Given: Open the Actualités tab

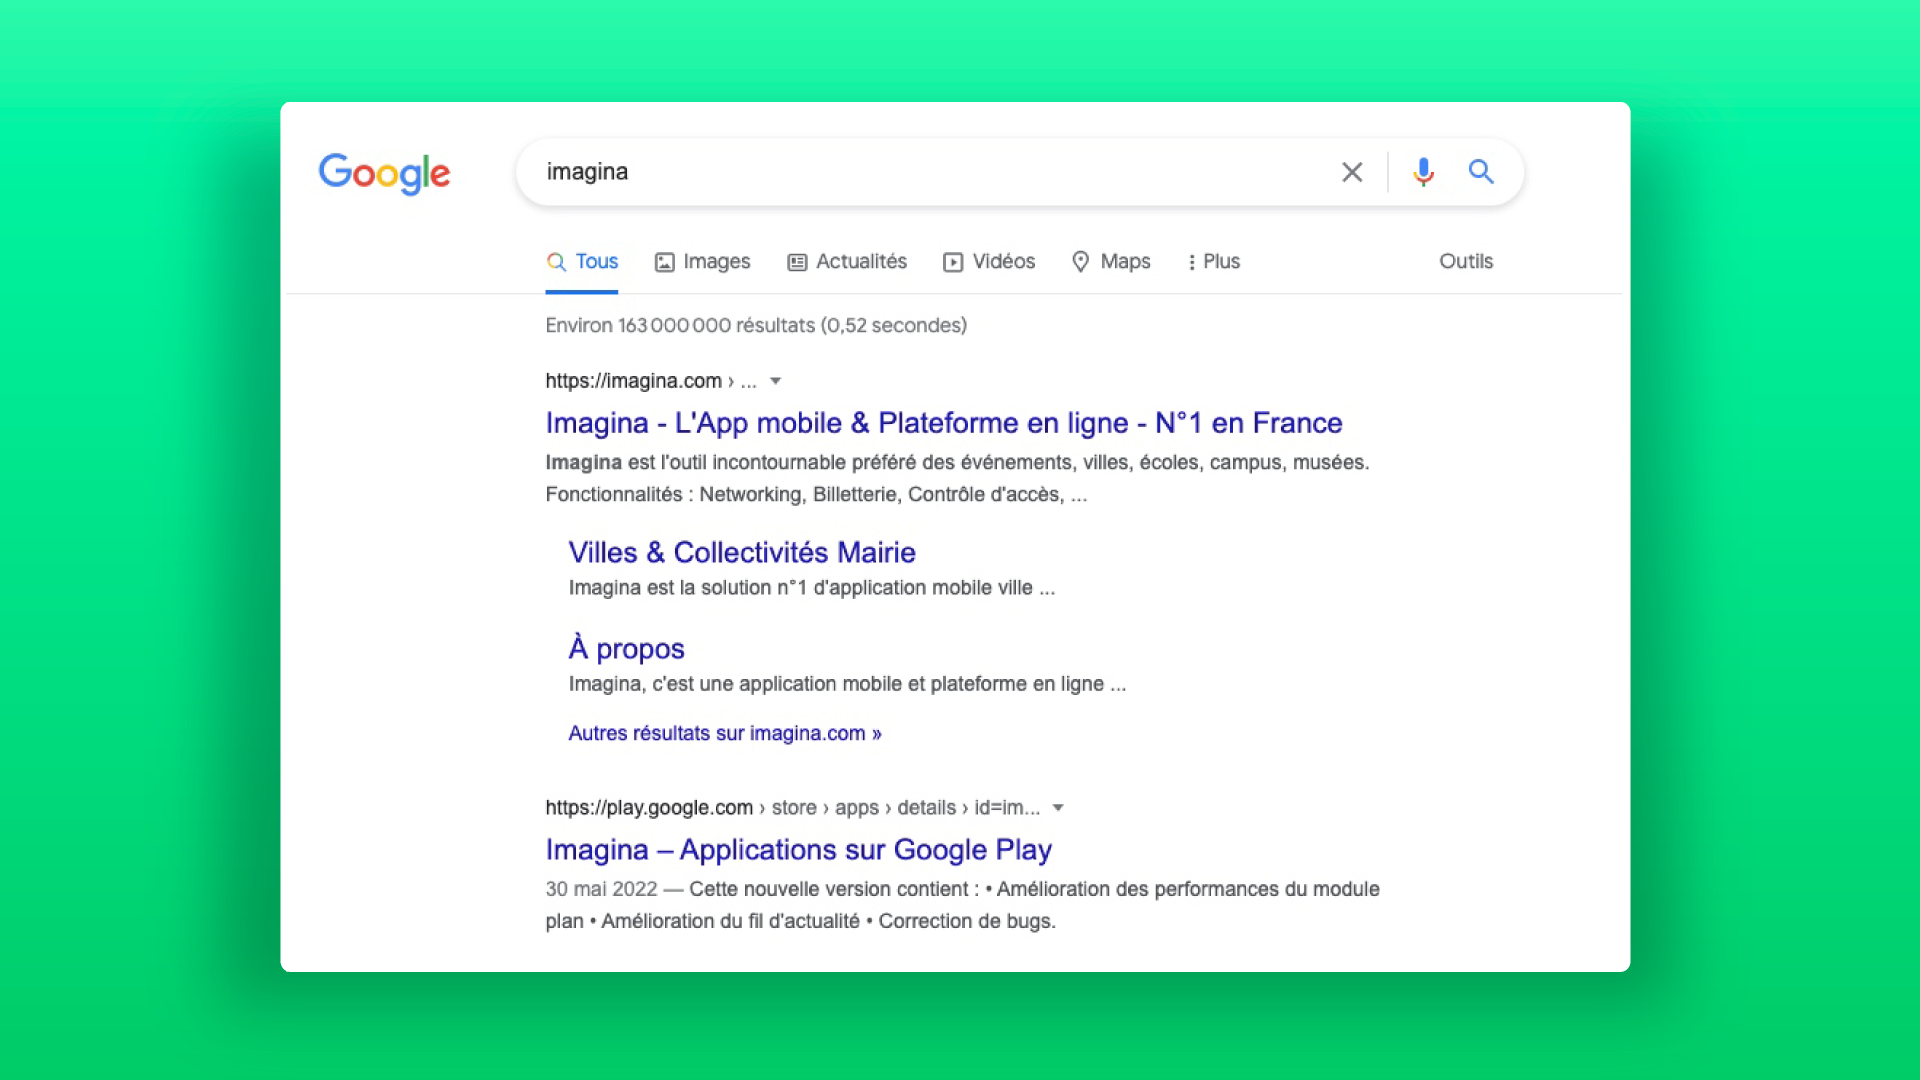Looking at the screenshot, I should [847, 262].
